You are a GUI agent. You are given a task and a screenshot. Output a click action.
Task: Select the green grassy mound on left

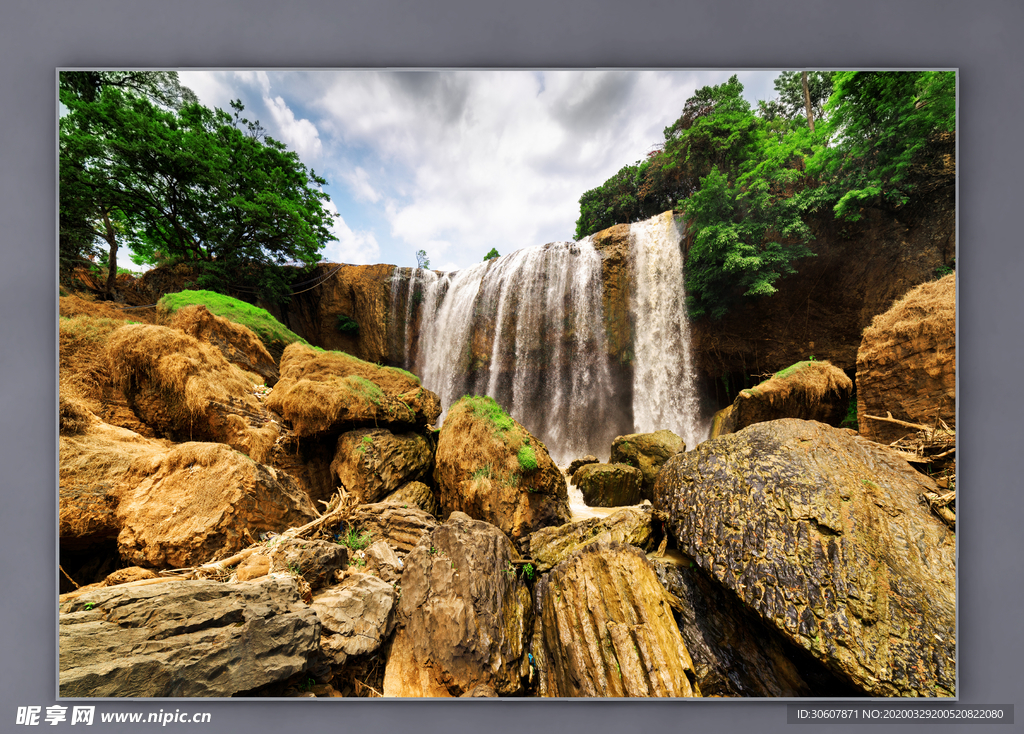[x=232, y=312]
